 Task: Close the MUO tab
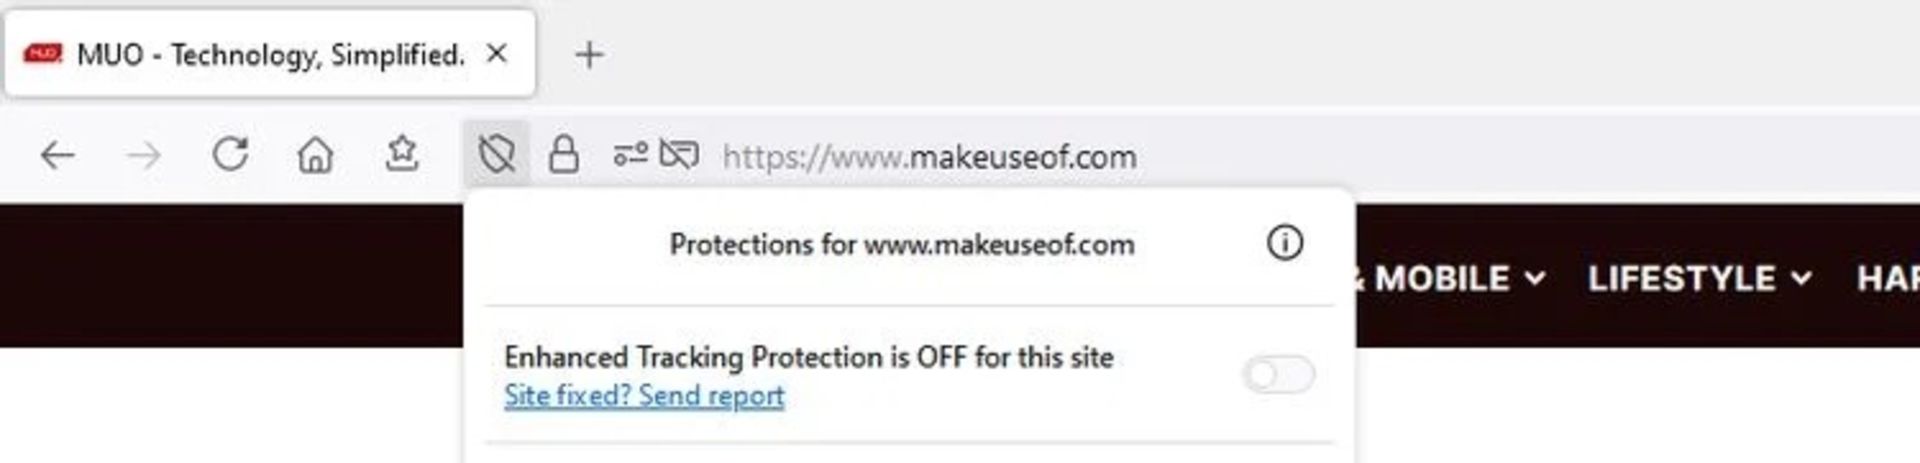tap(497, 54)
